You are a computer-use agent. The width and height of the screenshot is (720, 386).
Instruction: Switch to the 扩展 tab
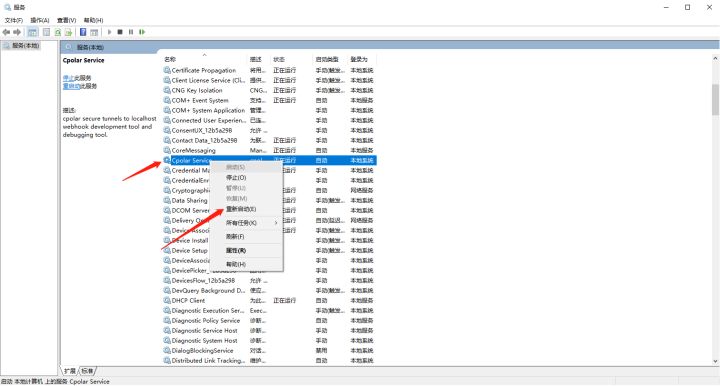70,371
